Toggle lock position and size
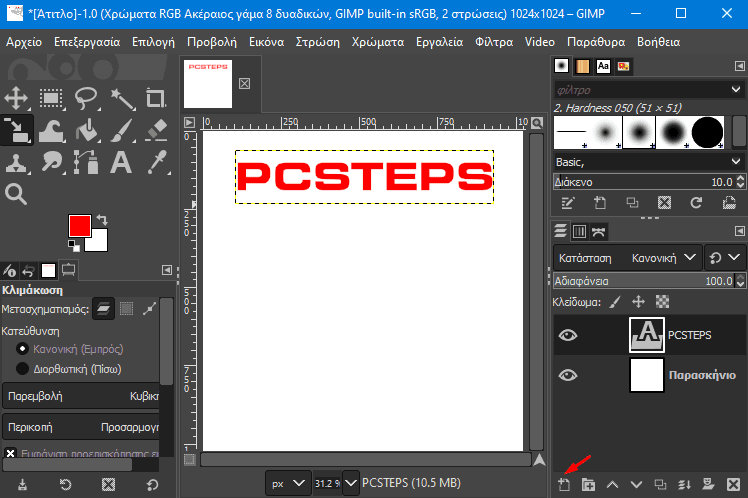This screenshot has height=498, width=748. point(638,301)
